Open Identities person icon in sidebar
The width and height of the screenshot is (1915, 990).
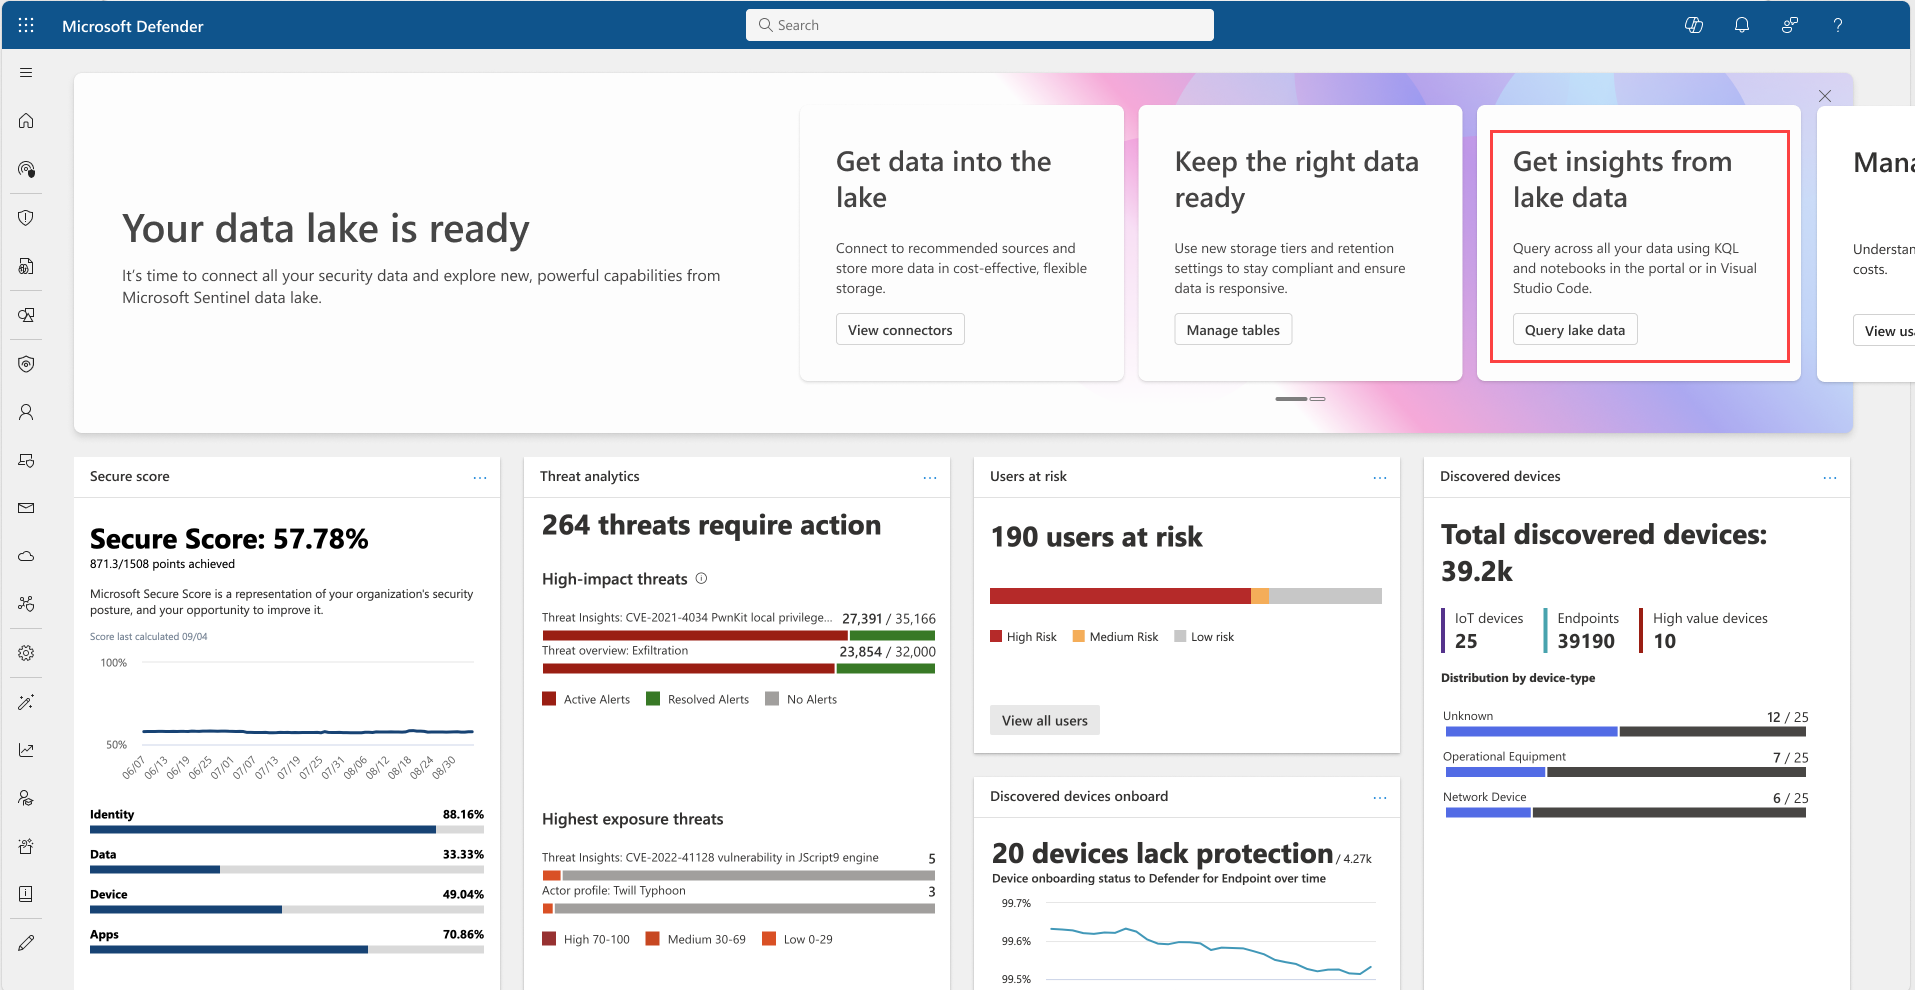tap(26, 412)
